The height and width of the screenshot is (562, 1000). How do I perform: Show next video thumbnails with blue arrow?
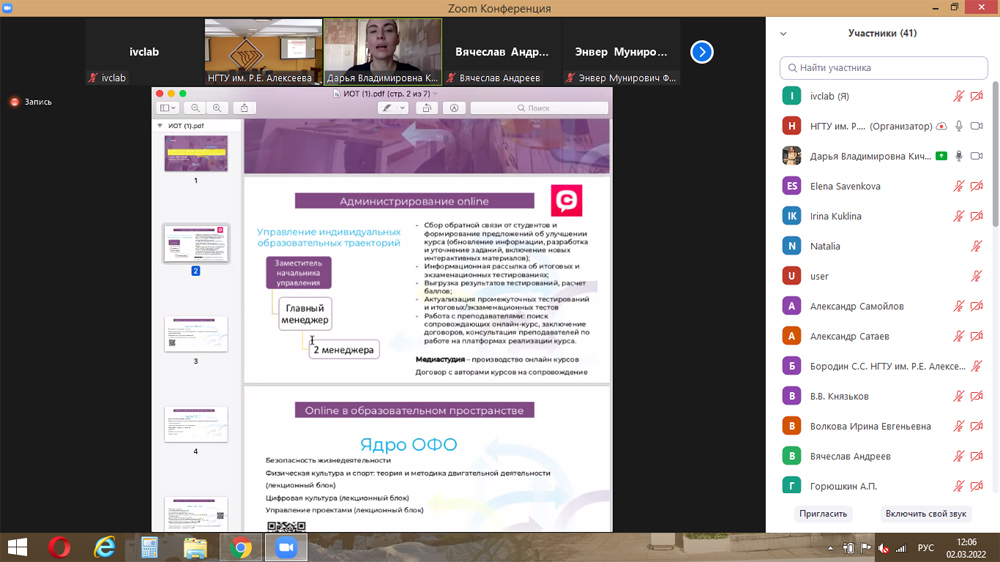[702, 52]
